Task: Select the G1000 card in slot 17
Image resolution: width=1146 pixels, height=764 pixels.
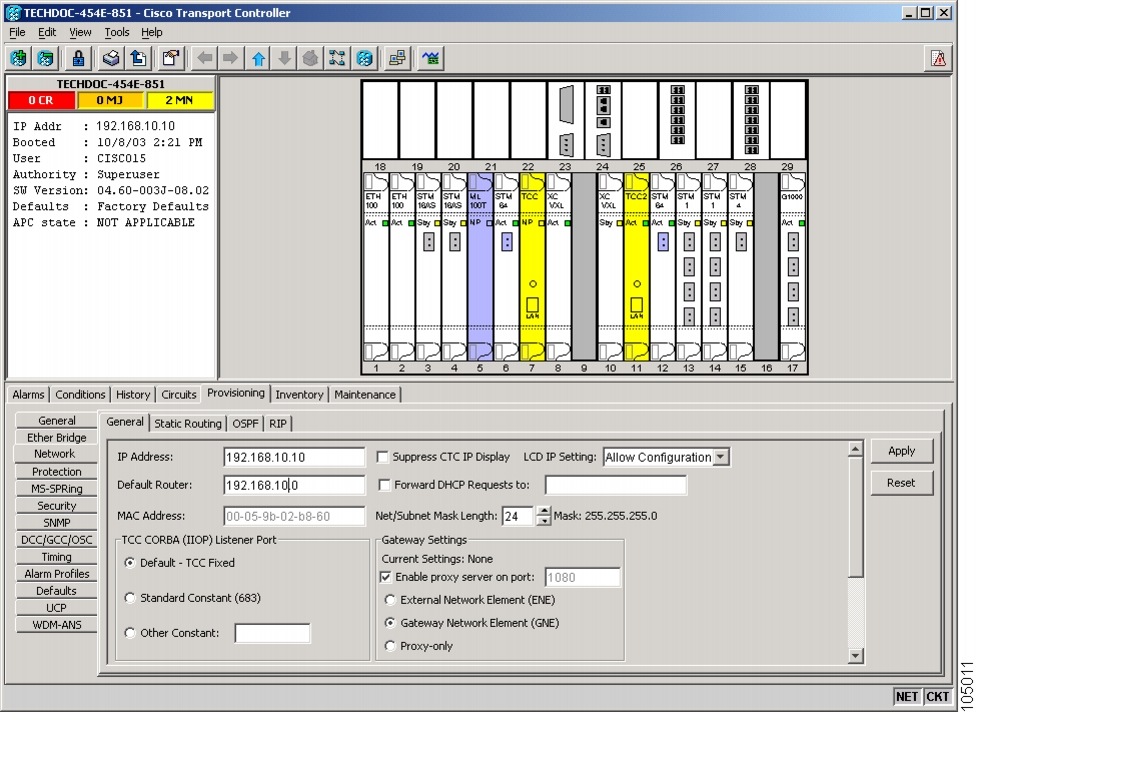Action: tap(793, 267)
